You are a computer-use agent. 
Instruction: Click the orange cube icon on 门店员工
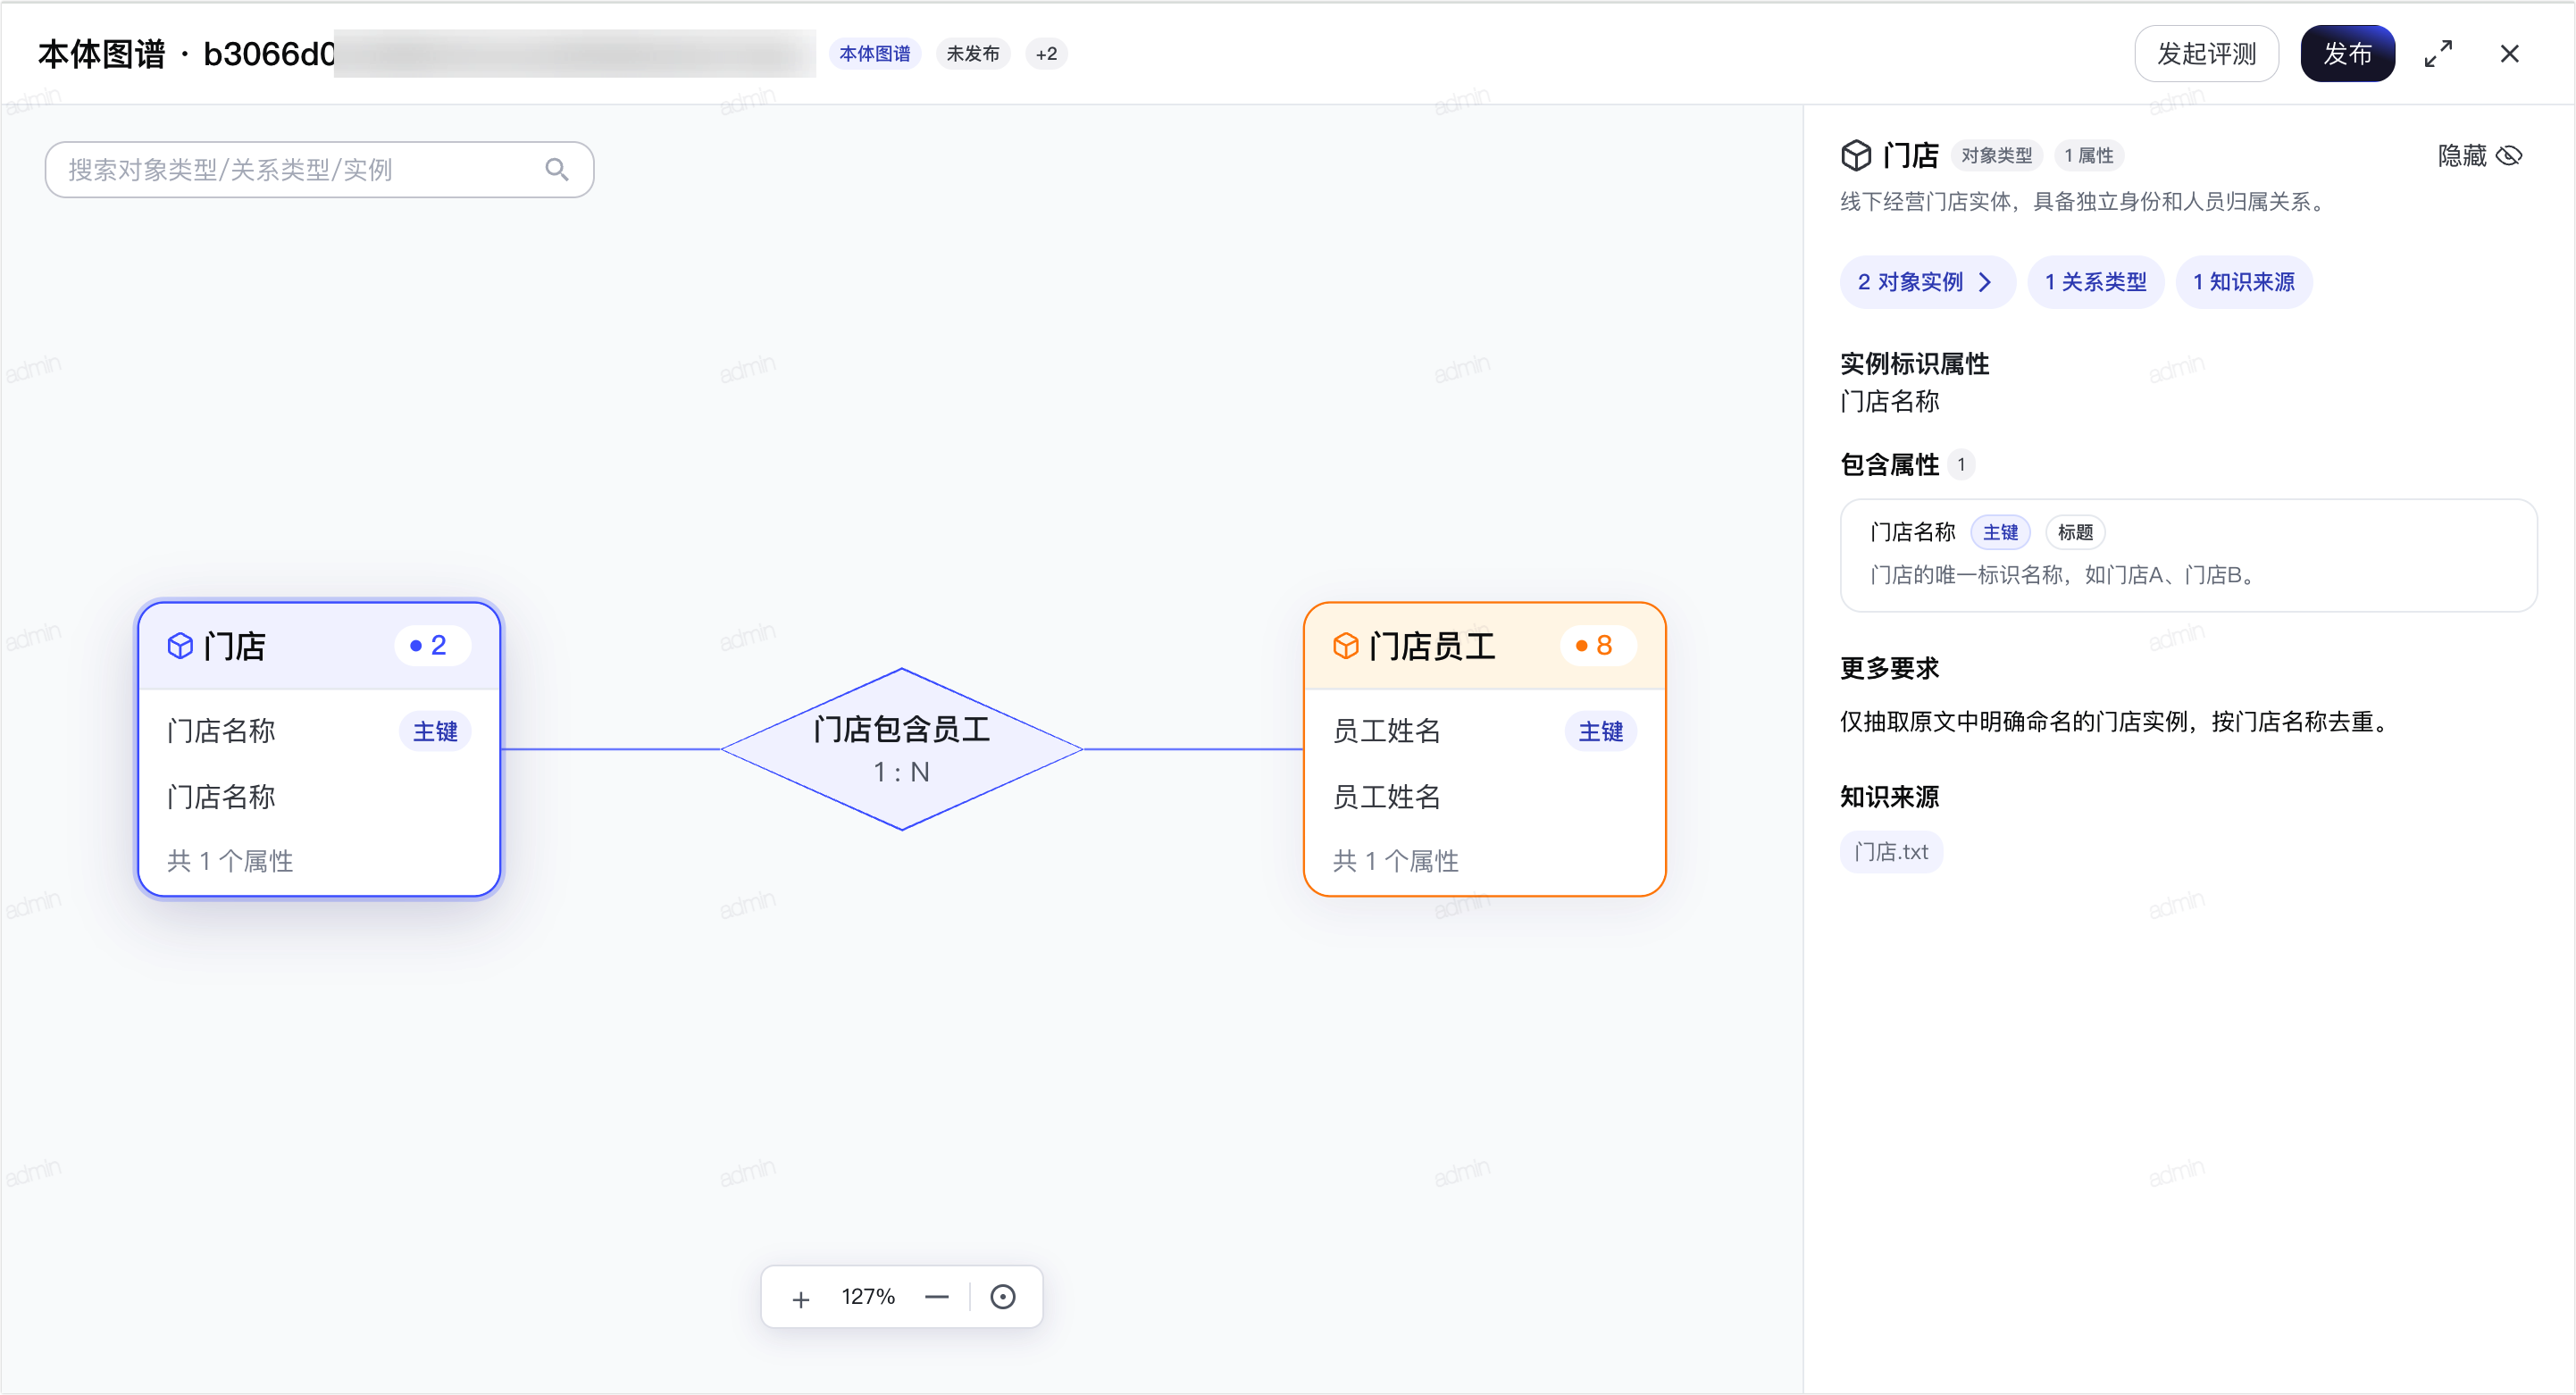pos(1346,646)
